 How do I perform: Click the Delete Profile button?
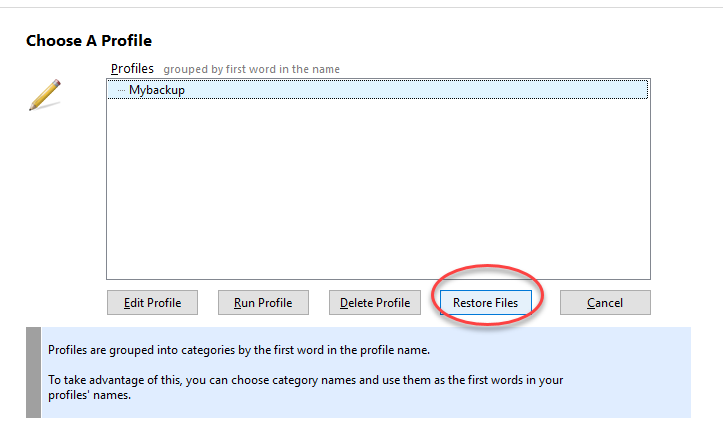[375, 303]
